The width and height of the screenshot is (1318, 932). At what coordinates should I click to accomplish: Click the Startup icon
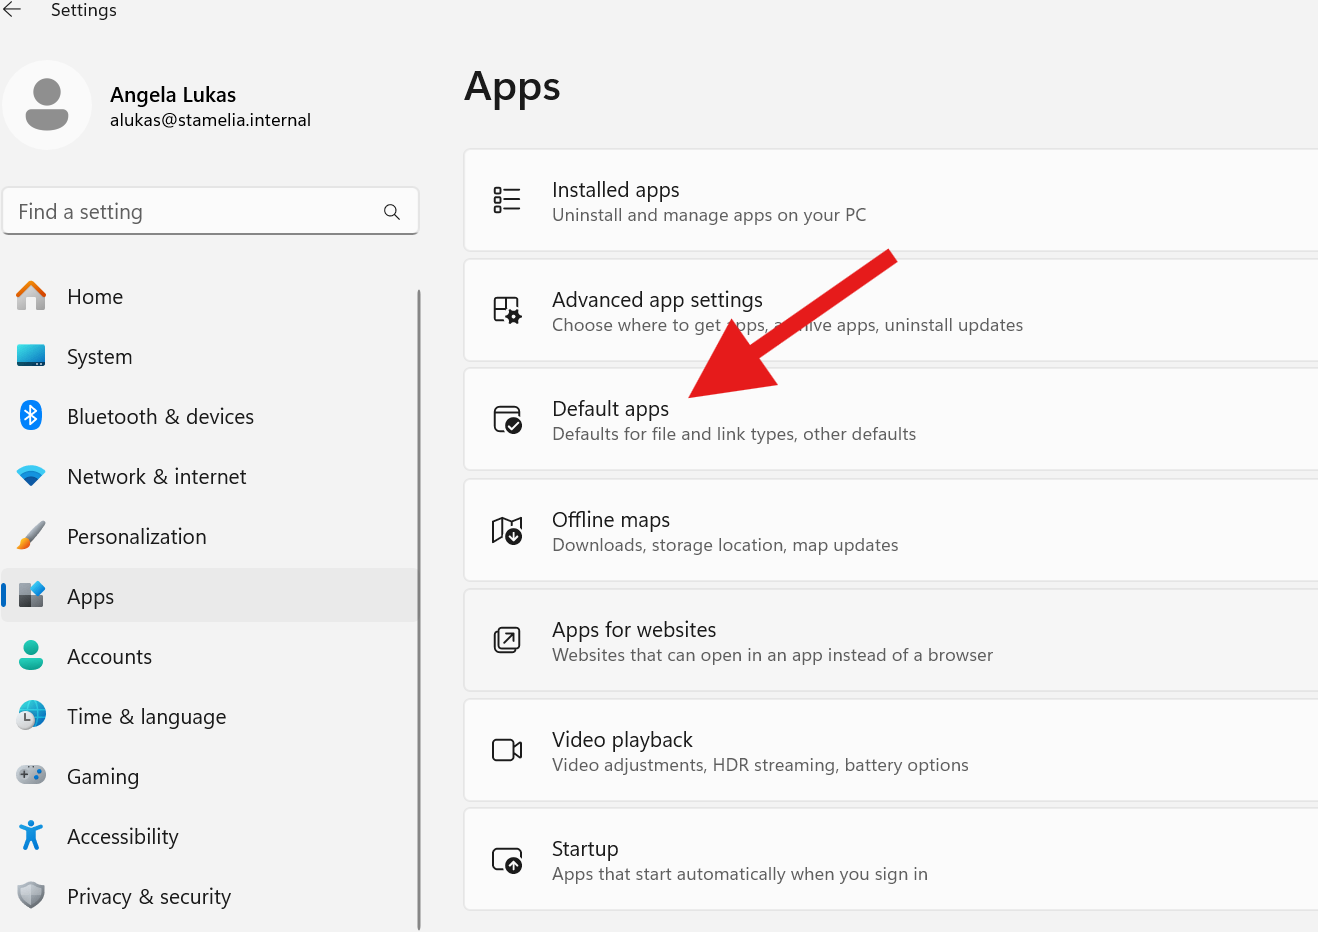pos(507,860)
